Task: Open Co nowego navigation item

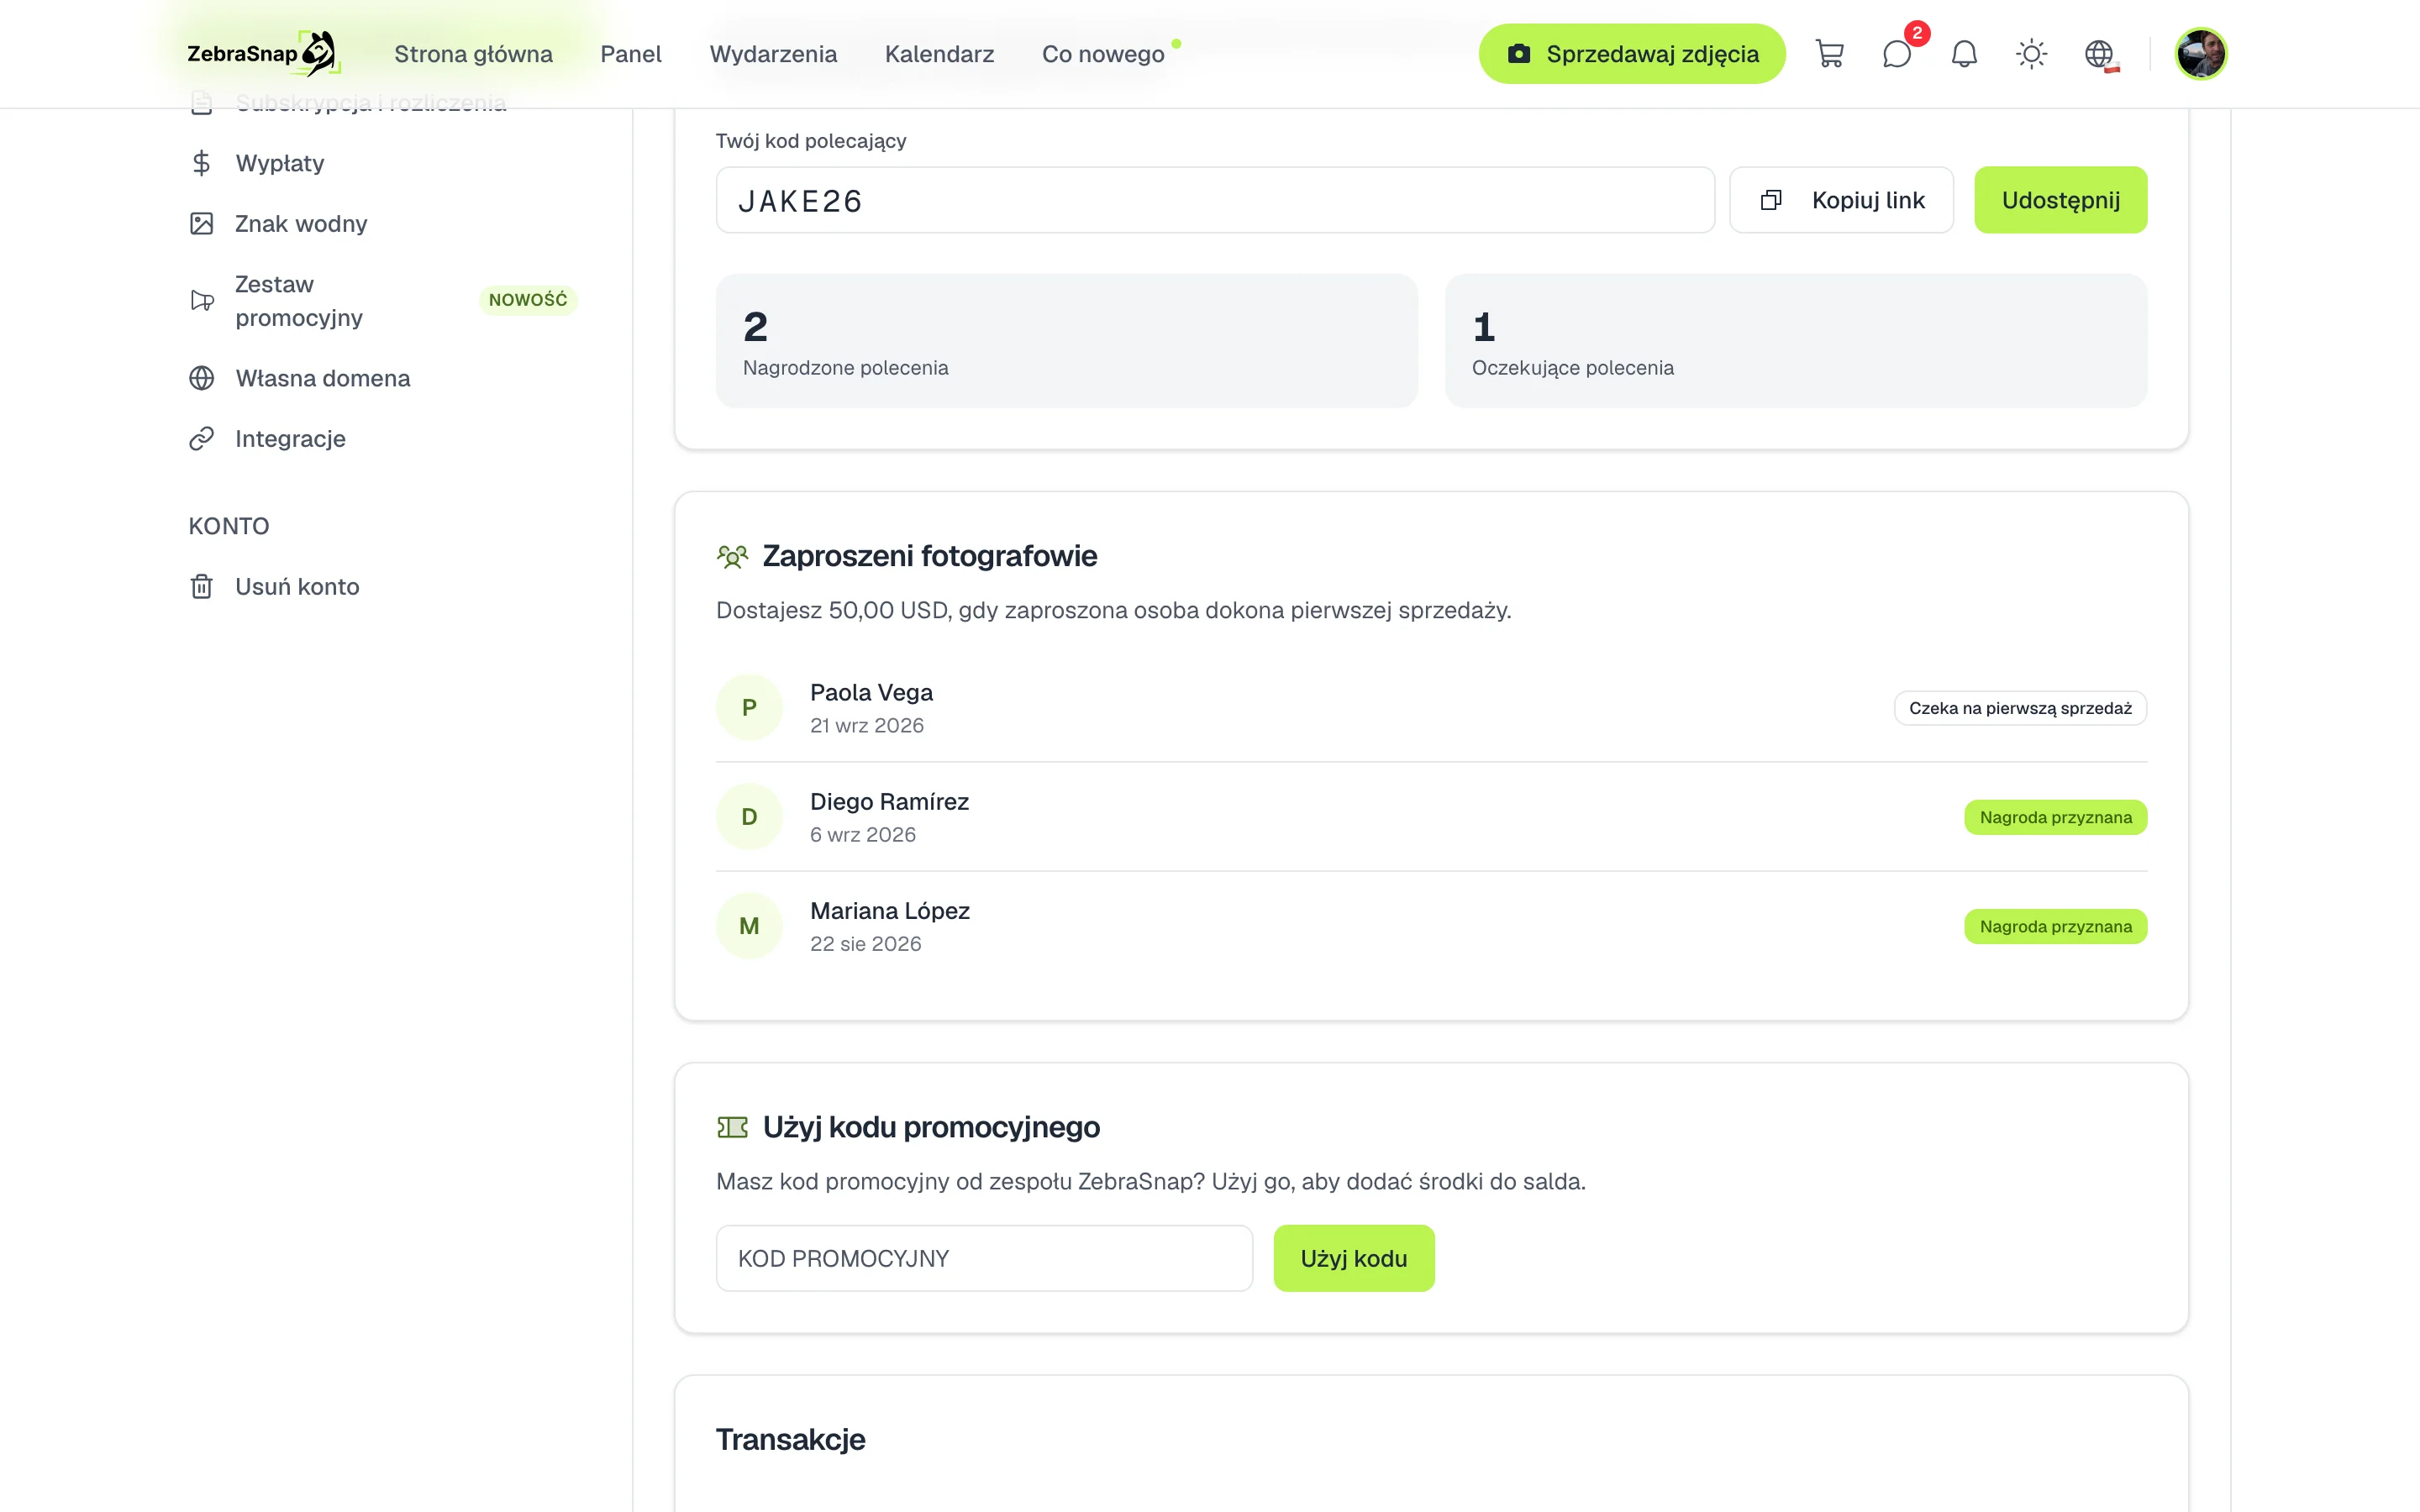Action: (x=1103, y=54)
